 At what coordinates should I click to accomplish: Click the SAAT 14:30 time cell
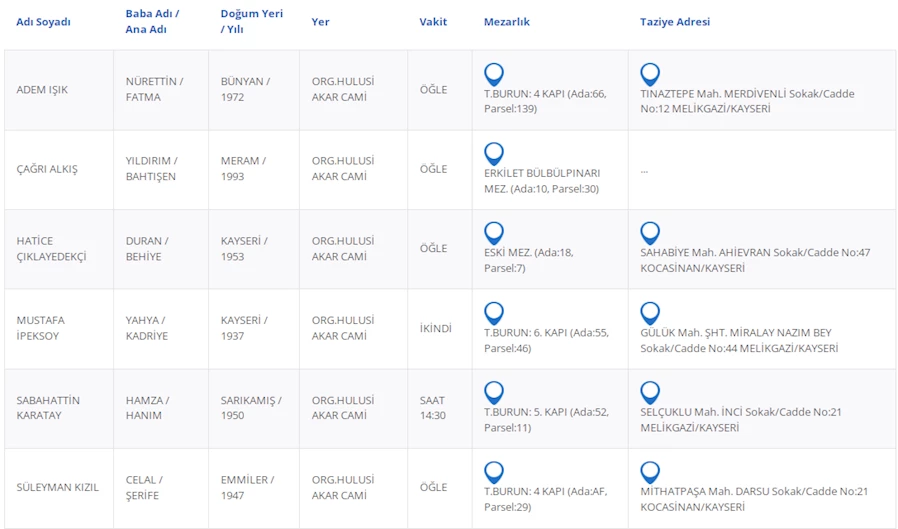pos(433,408)
